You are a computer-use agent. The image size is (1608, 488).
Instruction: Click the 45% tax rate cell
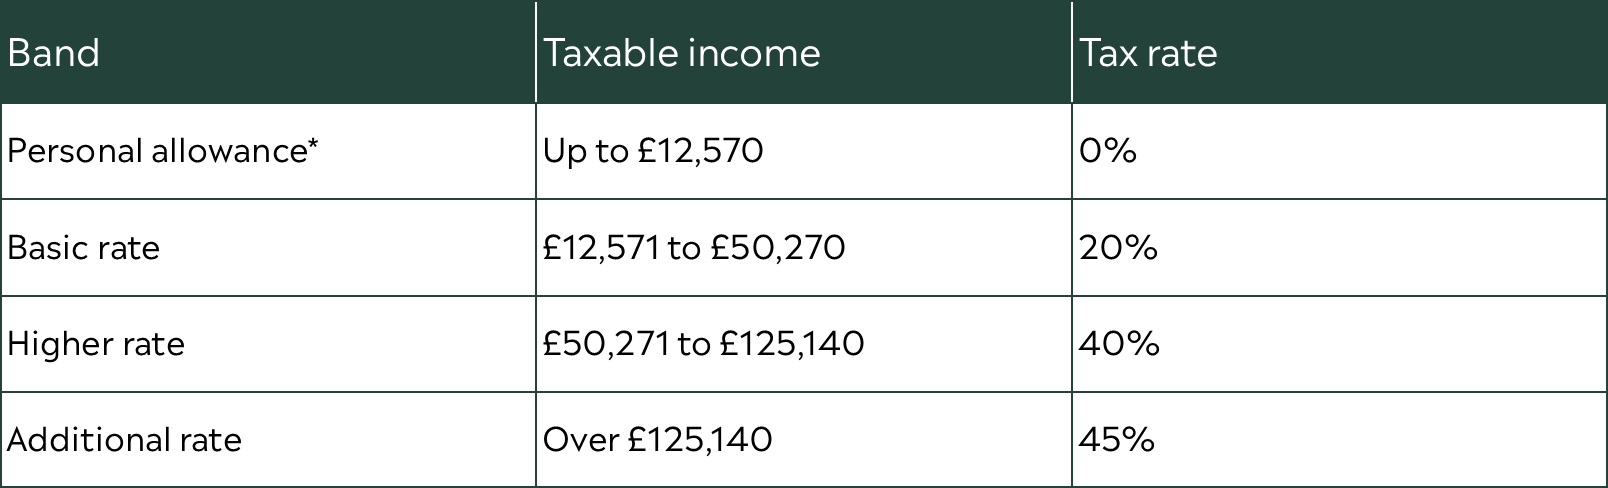pos(1117,440)
